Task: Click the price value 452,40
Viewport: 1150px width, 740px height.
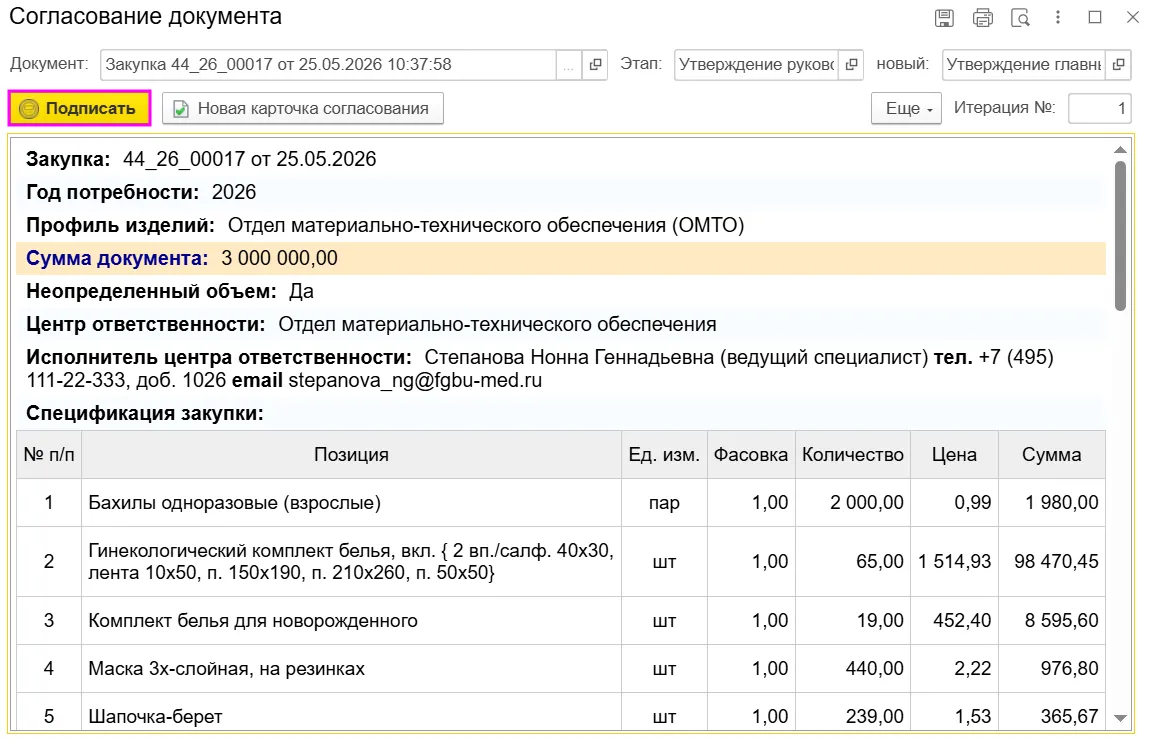Action: pyautogui.click(x=962, y=620)
